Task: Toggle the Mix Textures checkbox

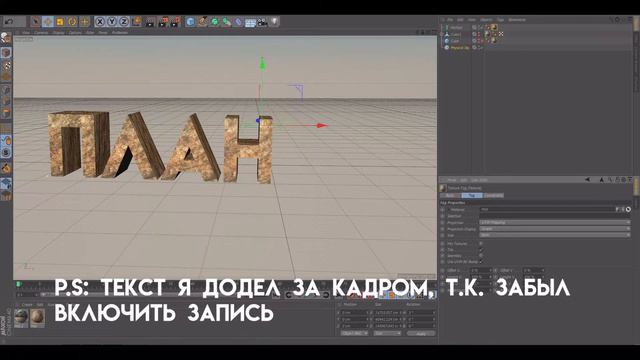Action: click(x=481, y=244)
